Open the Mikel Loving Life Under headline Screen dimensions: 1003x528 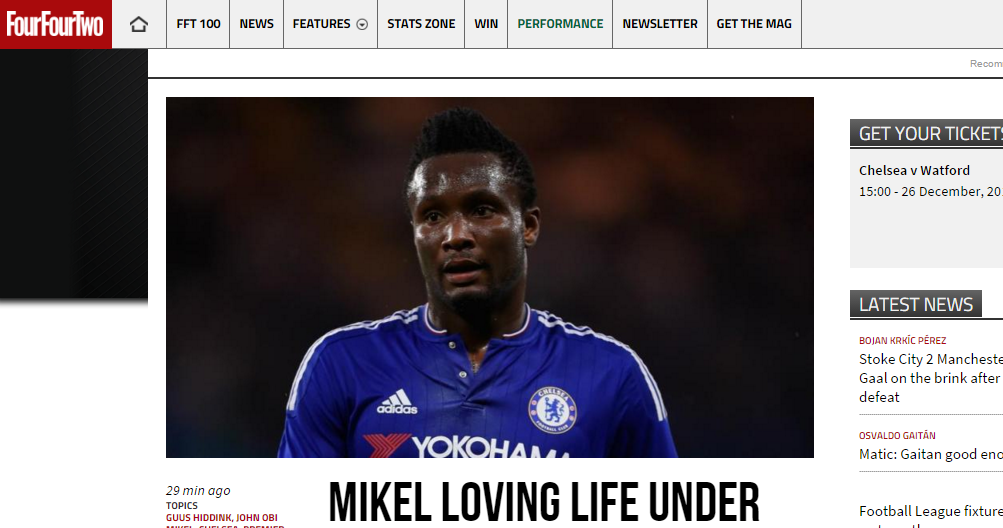point(544,503)
